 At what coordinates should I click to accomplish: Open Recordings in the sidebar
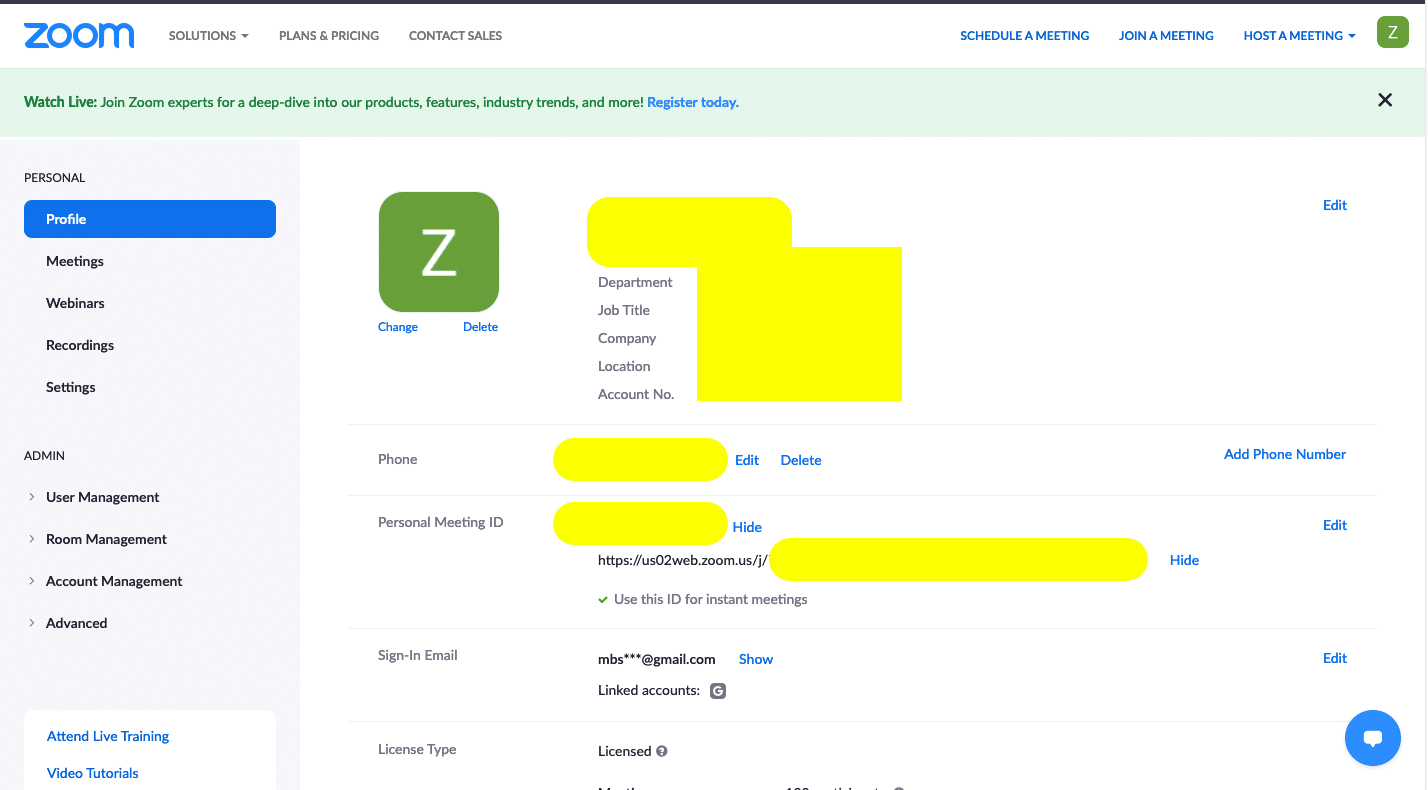[80, 345]
